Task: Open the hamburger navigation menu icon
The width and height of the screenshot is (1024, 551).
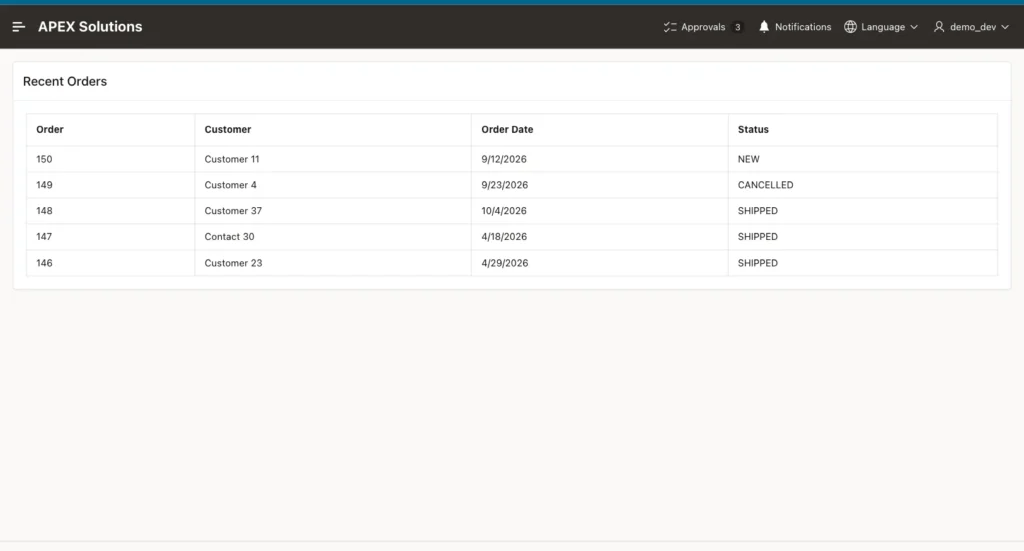Action: click(x=18, y=27)
